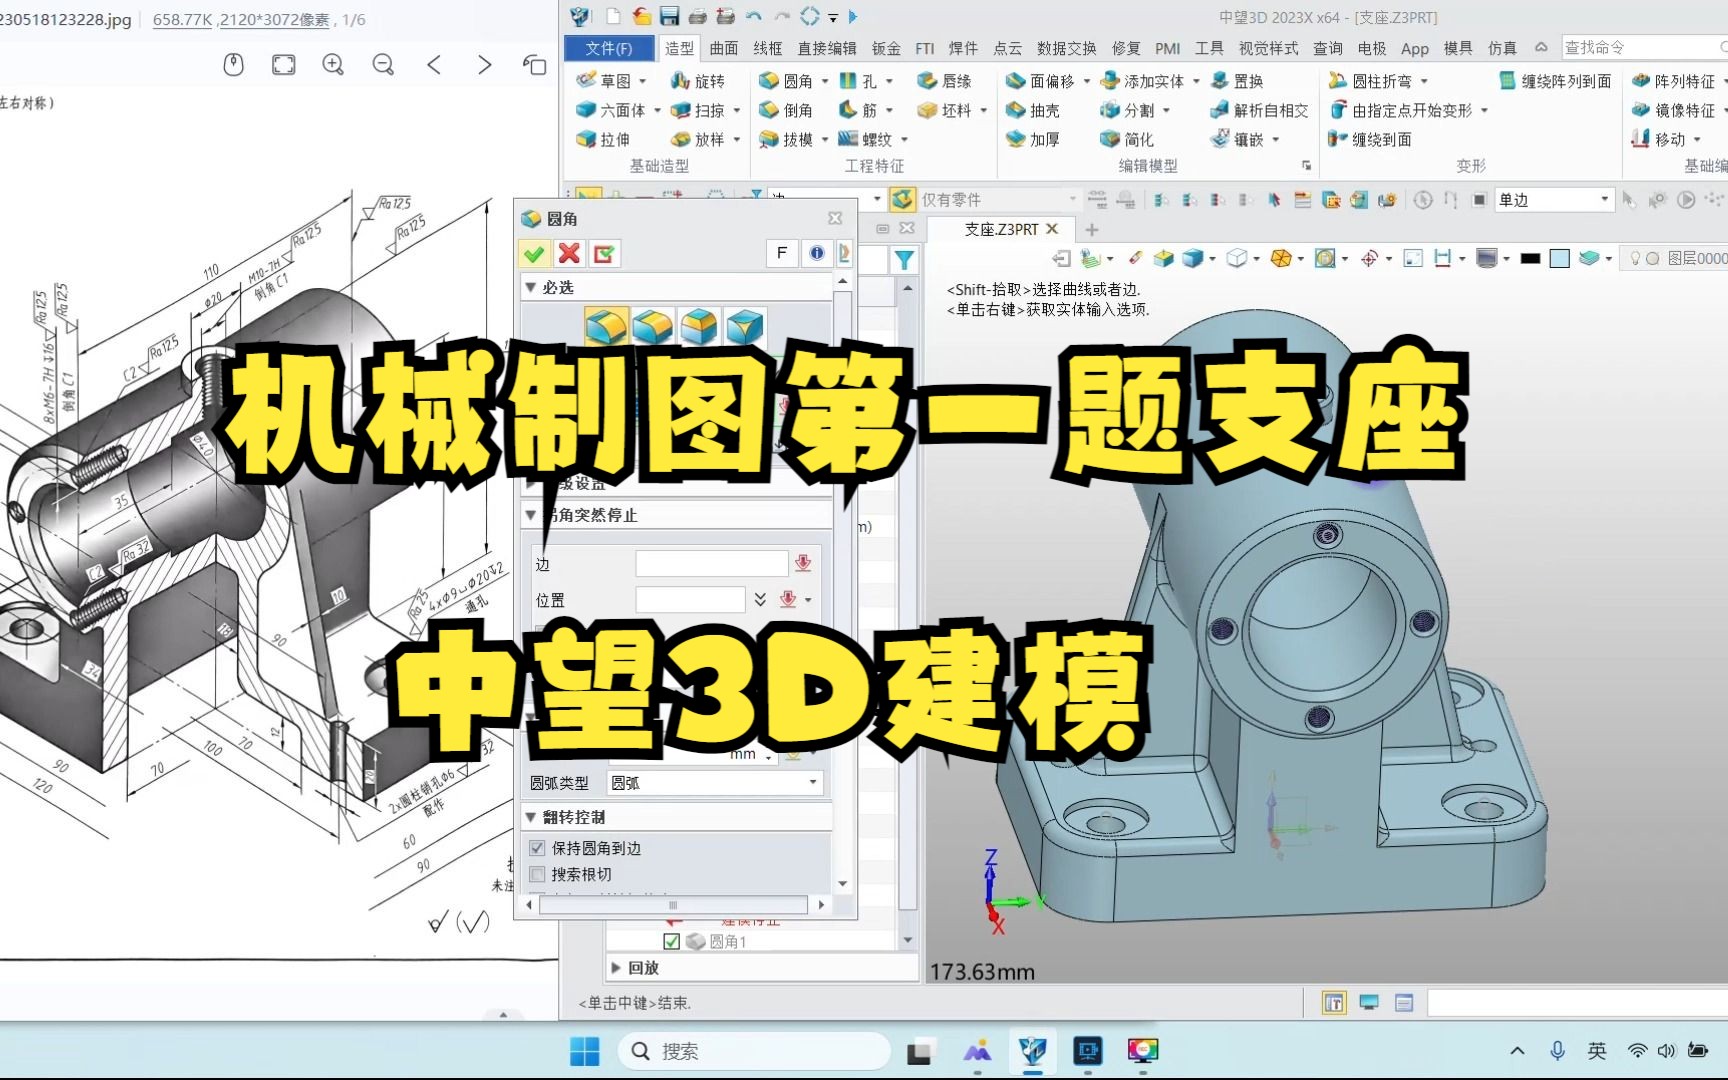
Task: Select the 抽壳 shell tool
Action: pyautogui.click(x=1033, y=110)
